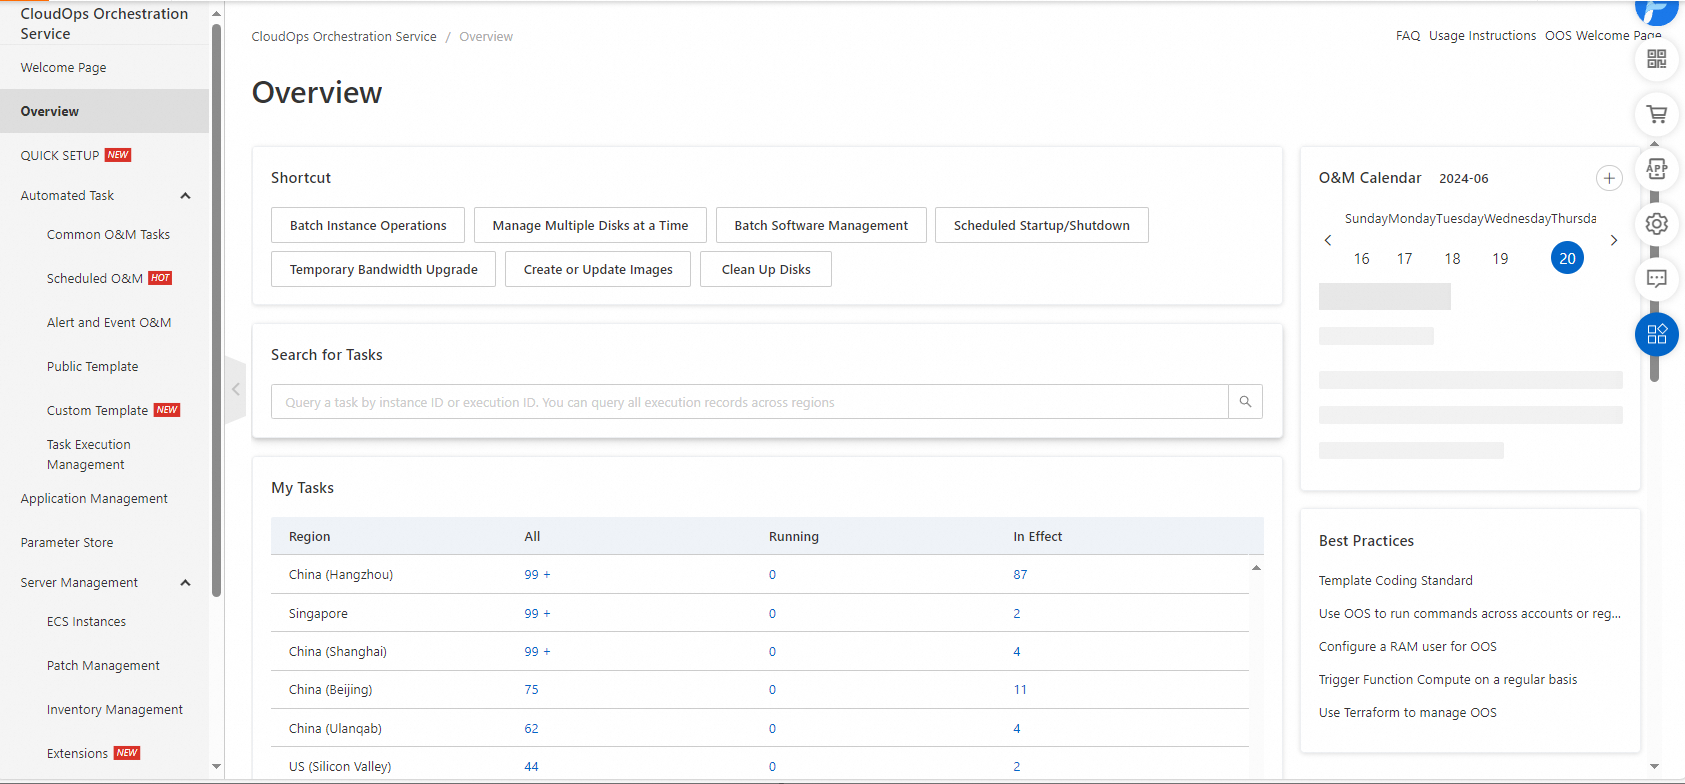
Task: Add an O&M Calendar entry with plus icon
Action: coord(1608,178)
